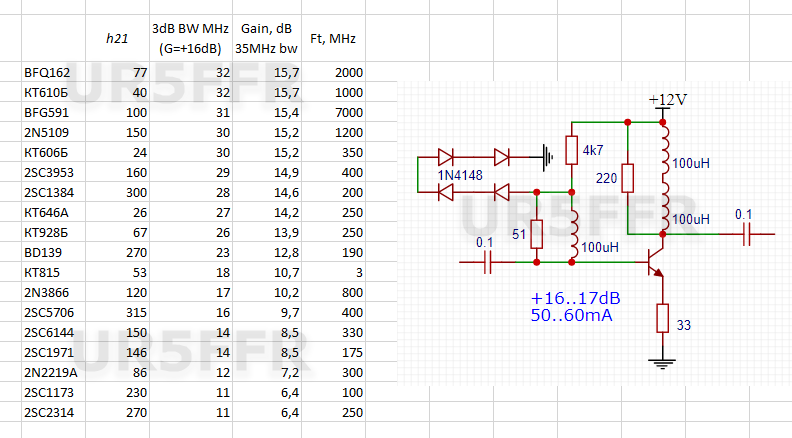Click the 100uH label next to 4k7
This screenshot has height=438, width=792.
click(691, 163)
